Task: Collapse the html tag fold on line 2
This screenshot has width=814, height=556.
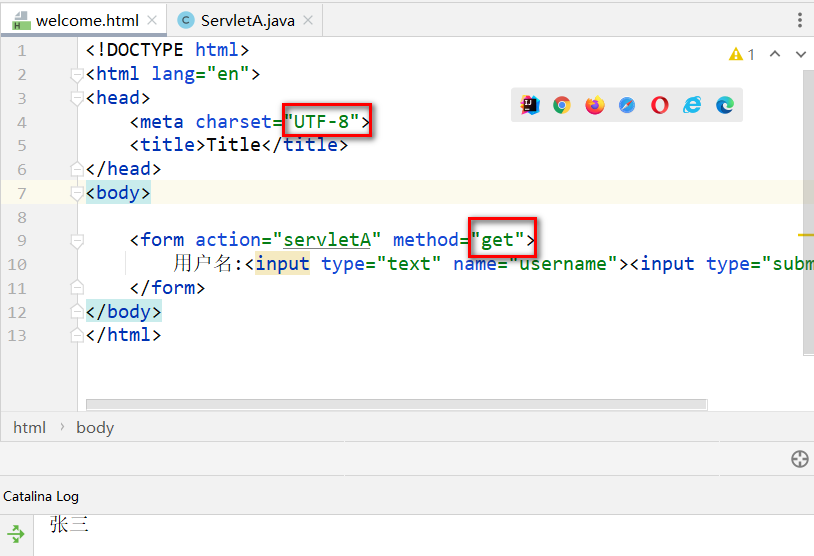Action: pyautogui.click(x=77, y=74)
